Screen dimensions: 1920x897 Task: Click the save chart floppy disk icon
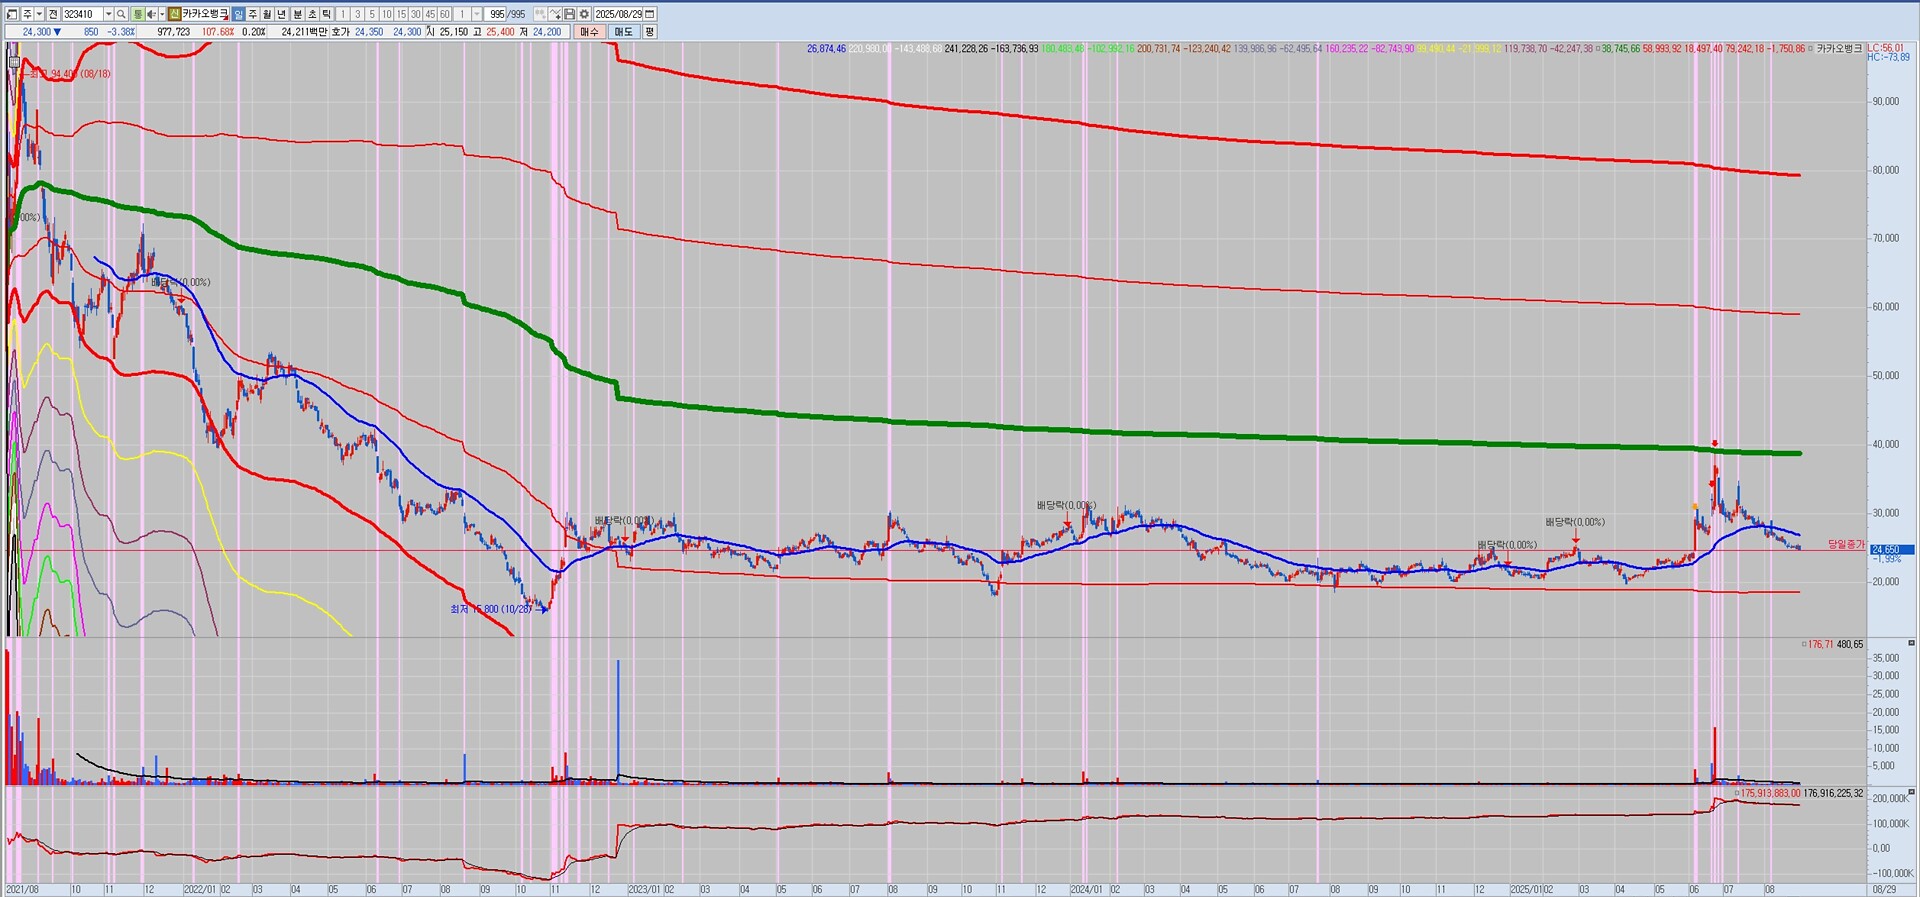coord(570,14)
